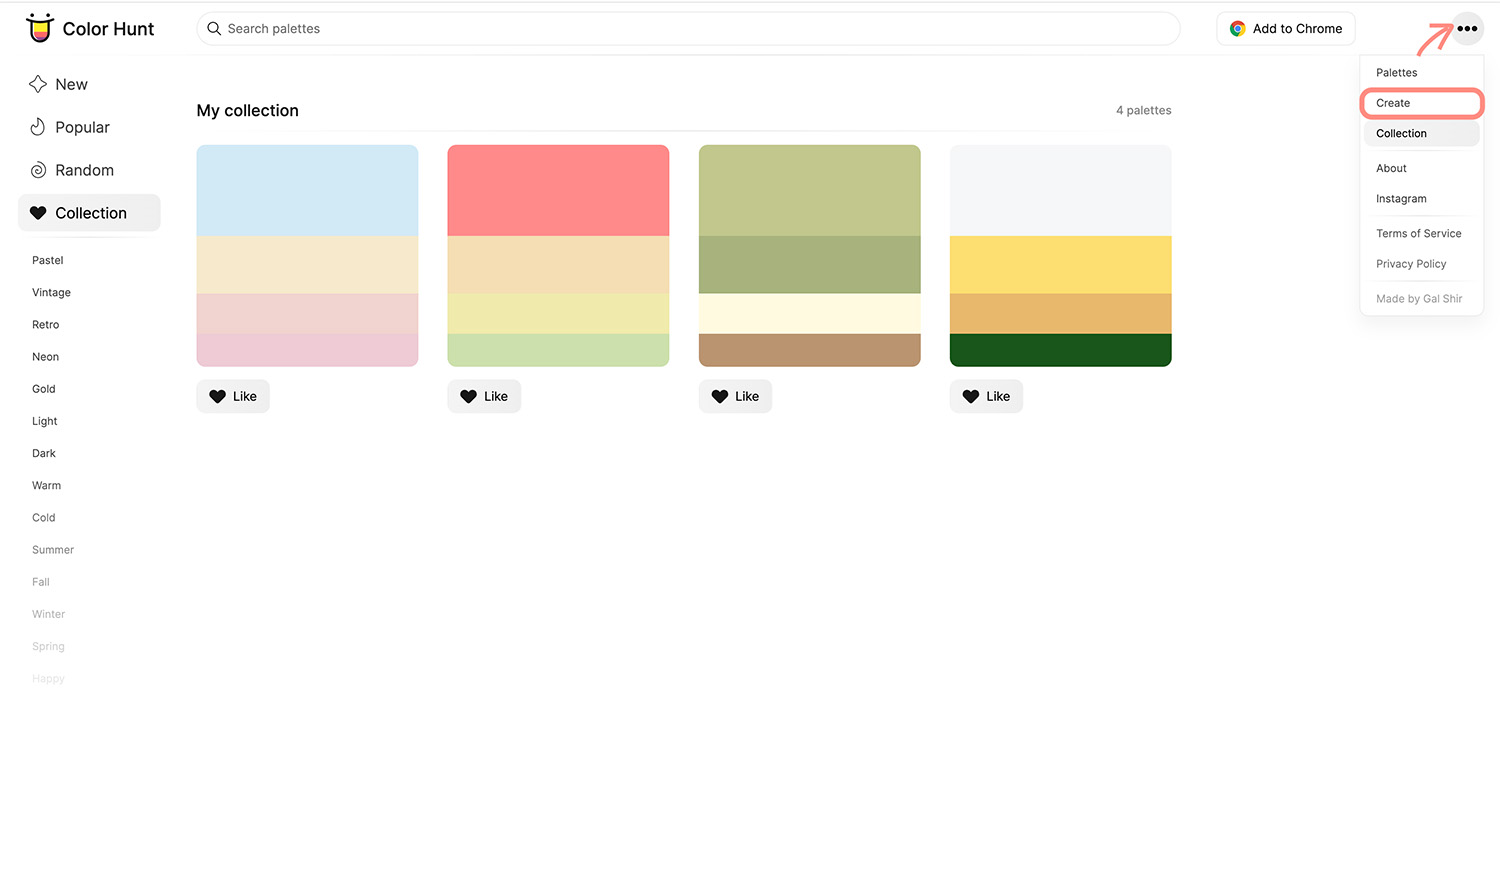Select the Pastel tag
The width and height of the screenshot is (1500, 890).
48,260
